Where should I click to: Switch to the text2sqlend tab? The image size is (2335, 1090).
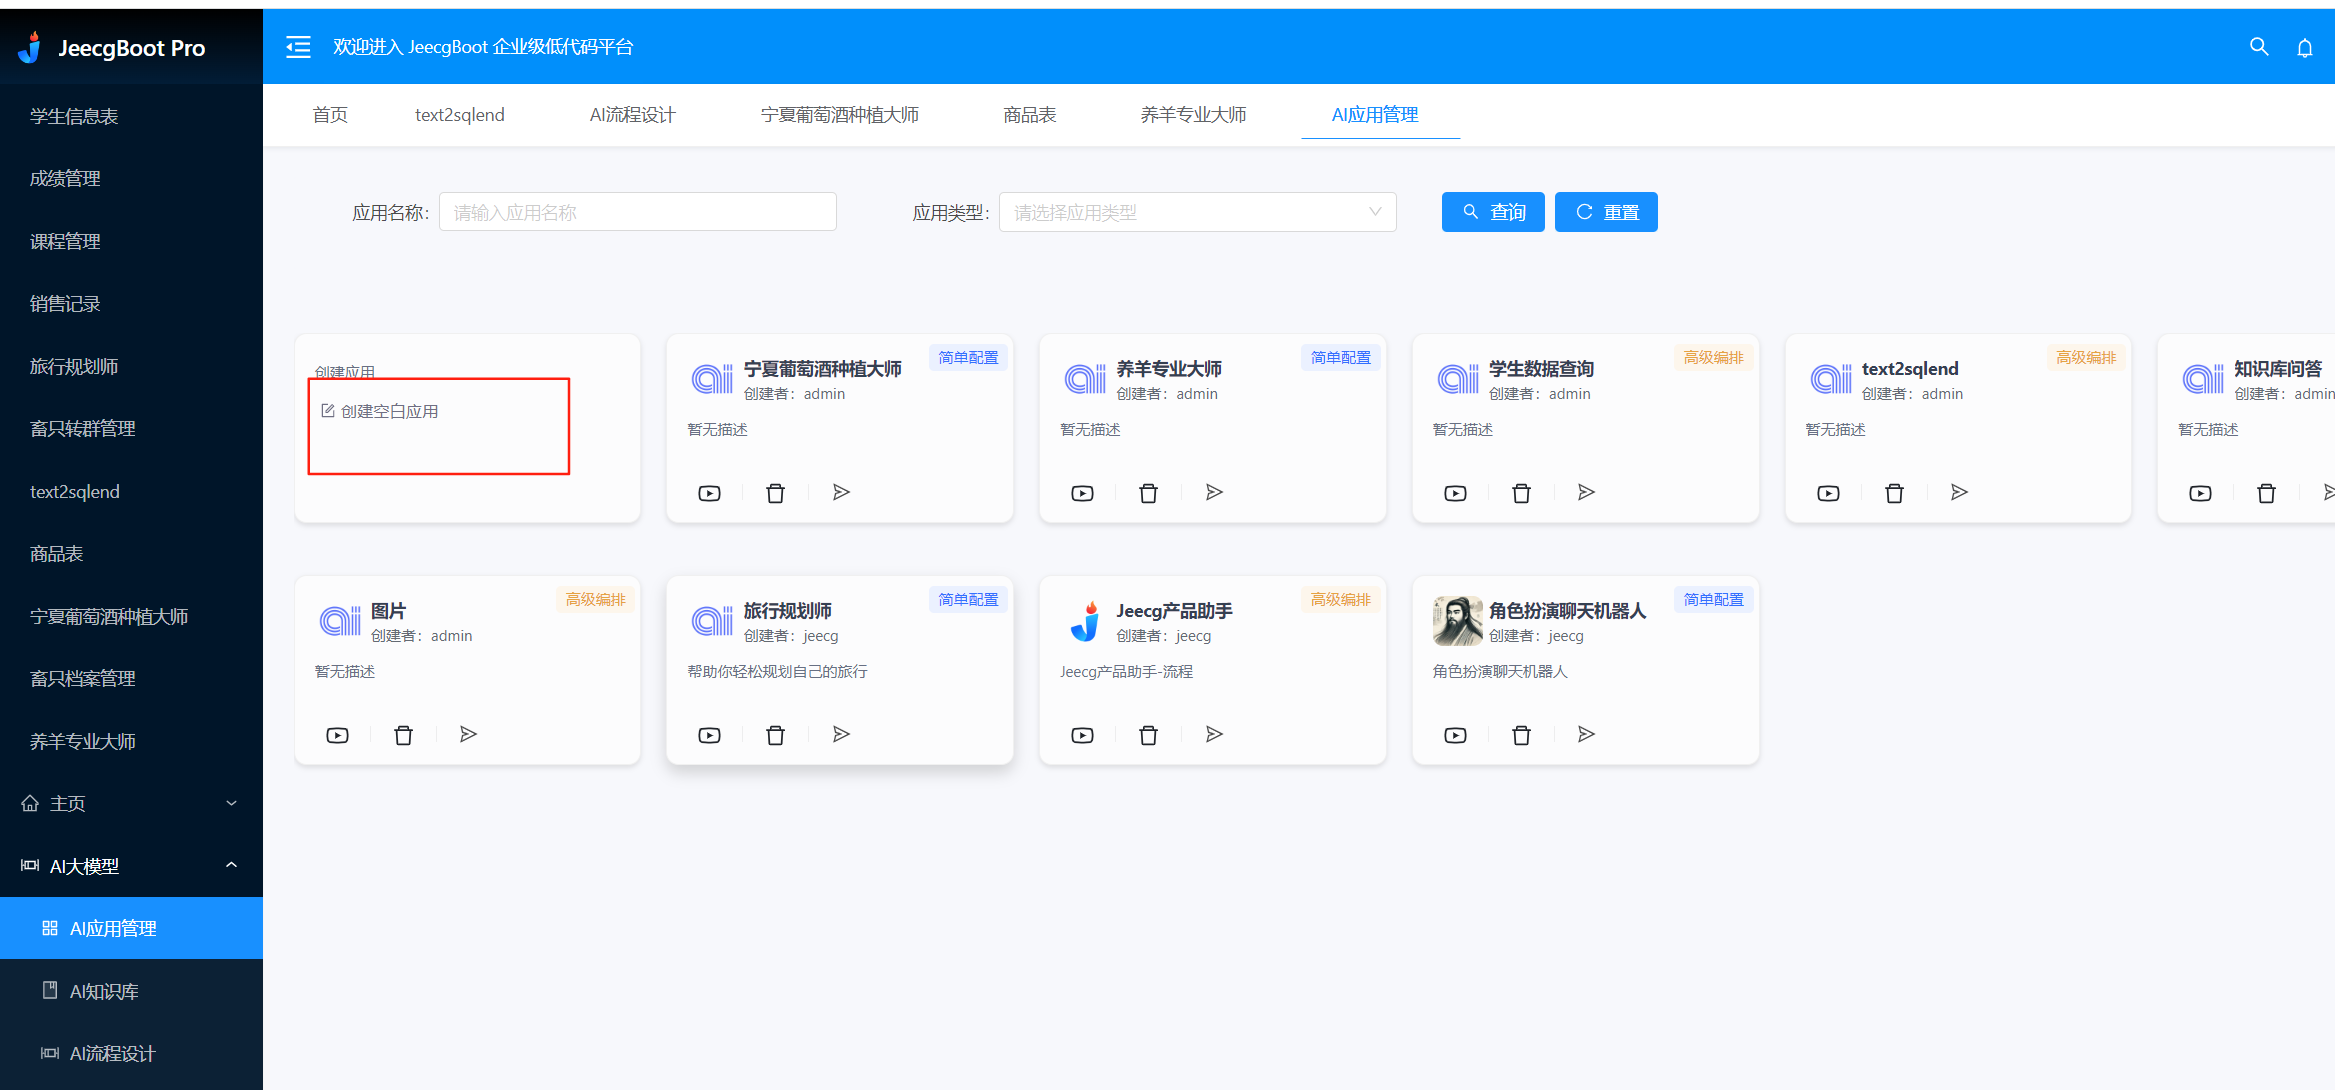[x=460, y=115]
